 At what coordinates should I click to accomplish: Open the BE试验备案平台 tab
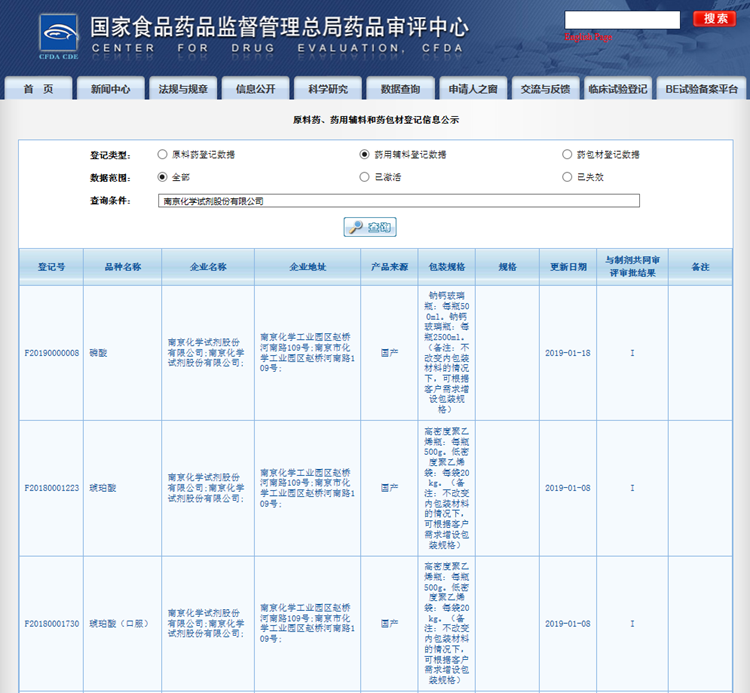701,88
